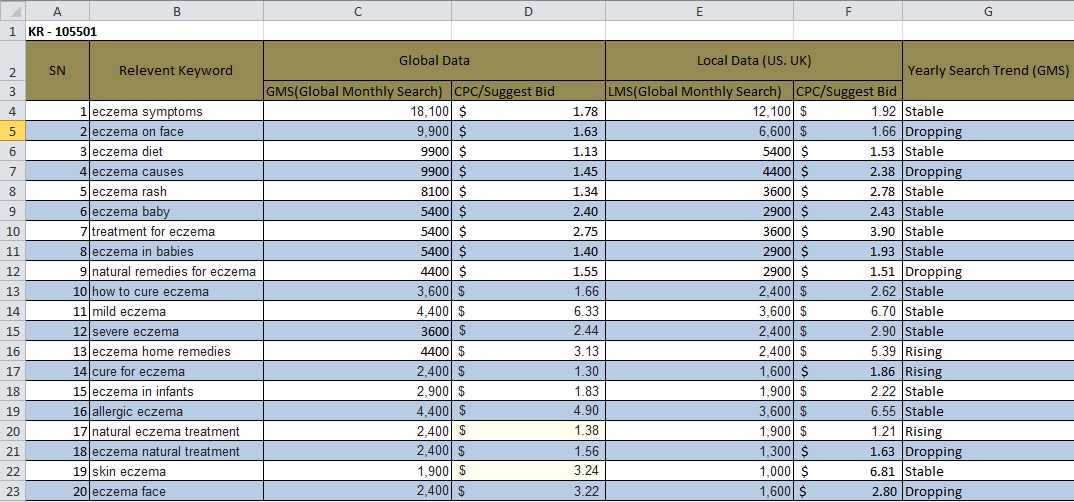Viewport: 1074px width, 502px height.
Task: Click the column C header
Action: click(357, 11)
